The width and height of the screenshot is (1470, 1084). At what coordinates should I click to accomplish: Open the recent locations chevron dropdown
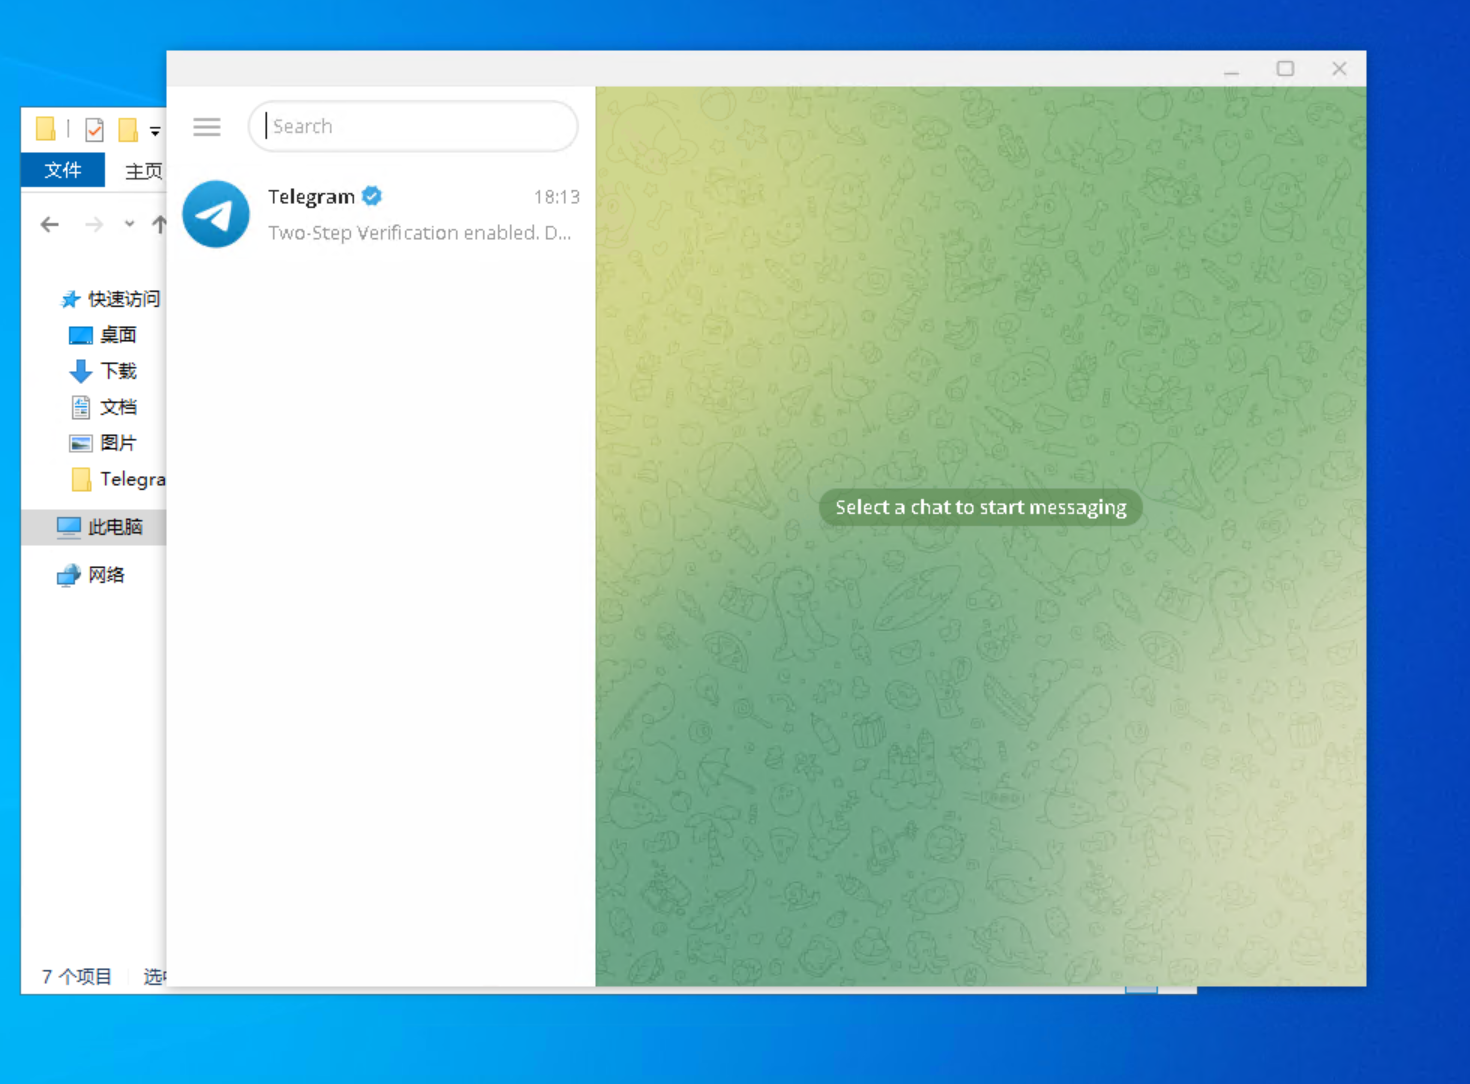point(128,224)
